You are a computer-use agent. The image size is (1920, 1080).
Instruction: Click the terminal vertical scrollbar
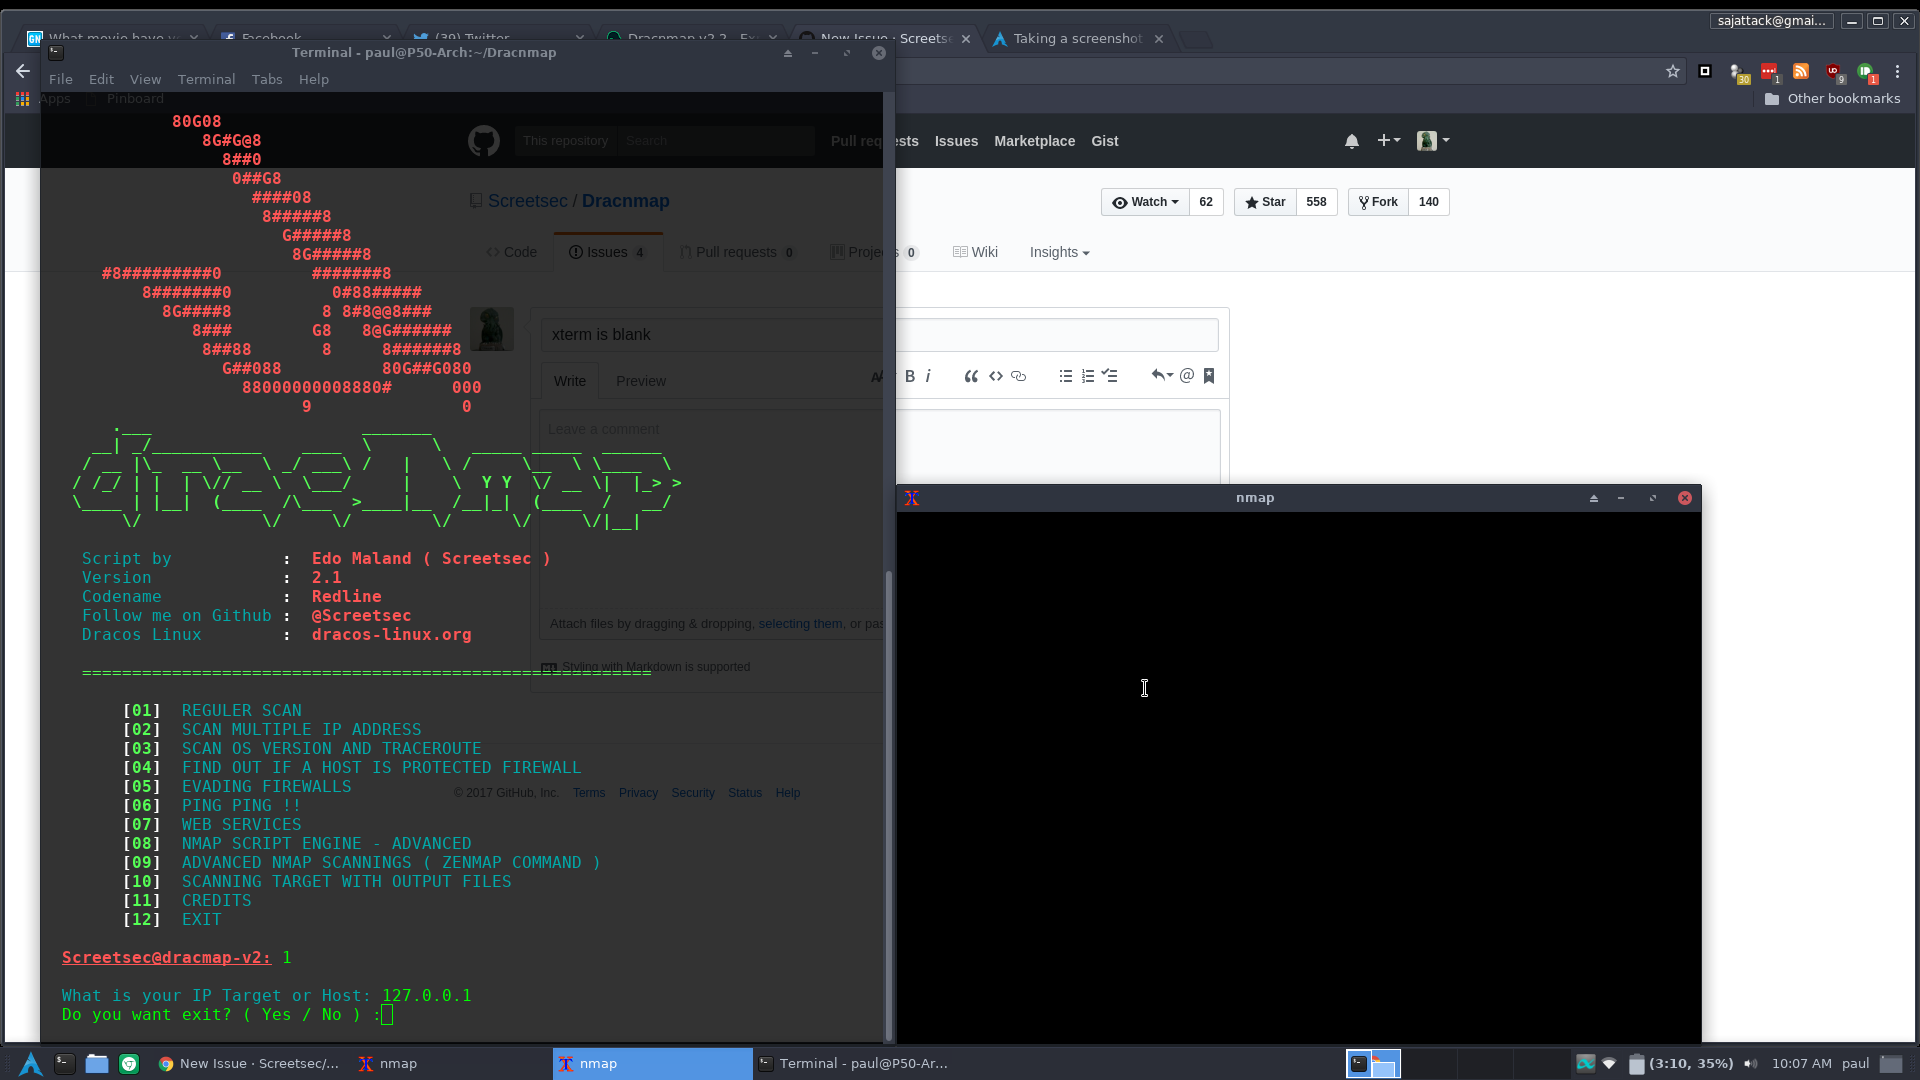[x=888, y=800]
